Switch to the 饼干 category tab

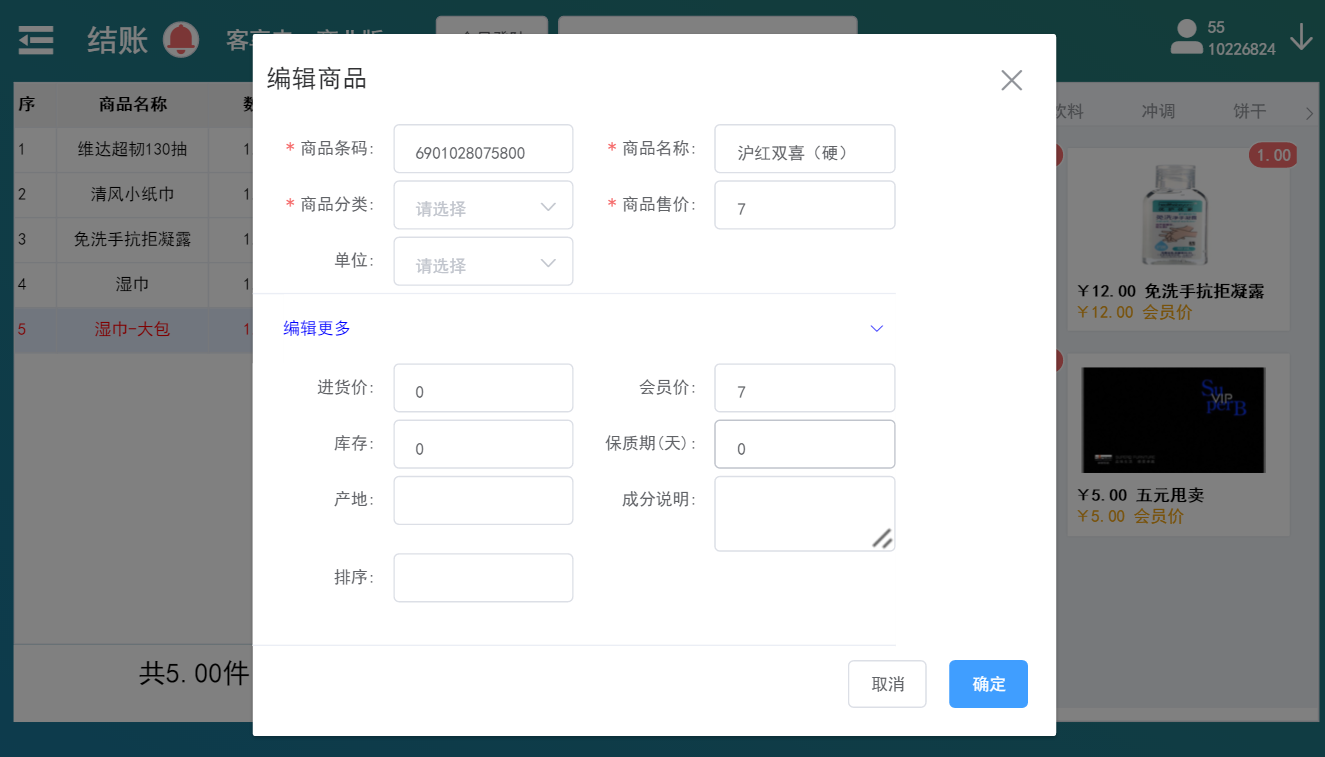1249,112
